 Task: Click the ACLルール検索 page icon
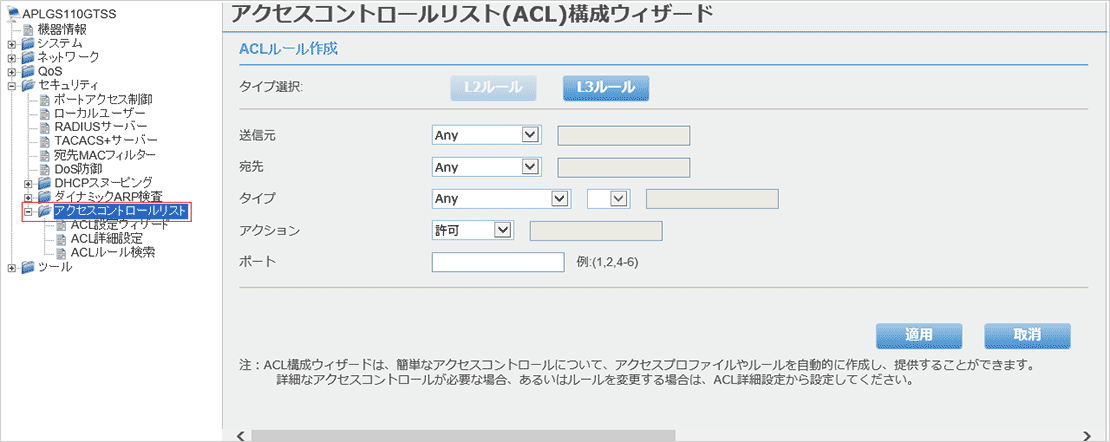click(x=61, y=253)
